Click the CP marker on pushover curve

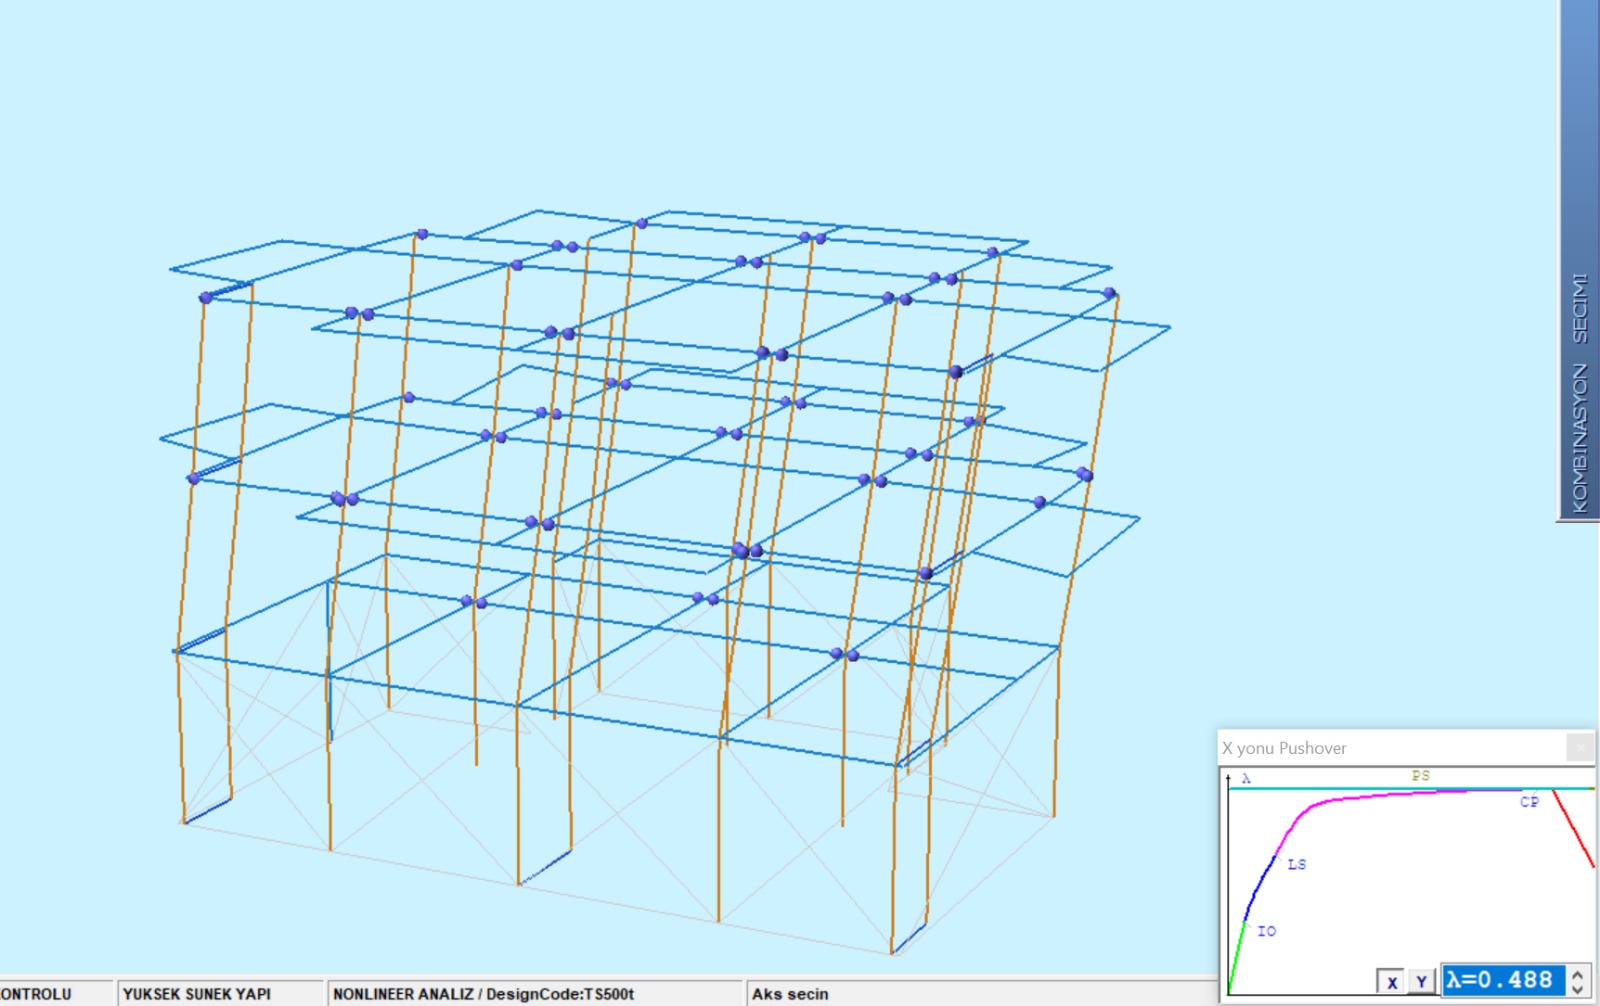pyautogui.click(x=1529, y=802)
